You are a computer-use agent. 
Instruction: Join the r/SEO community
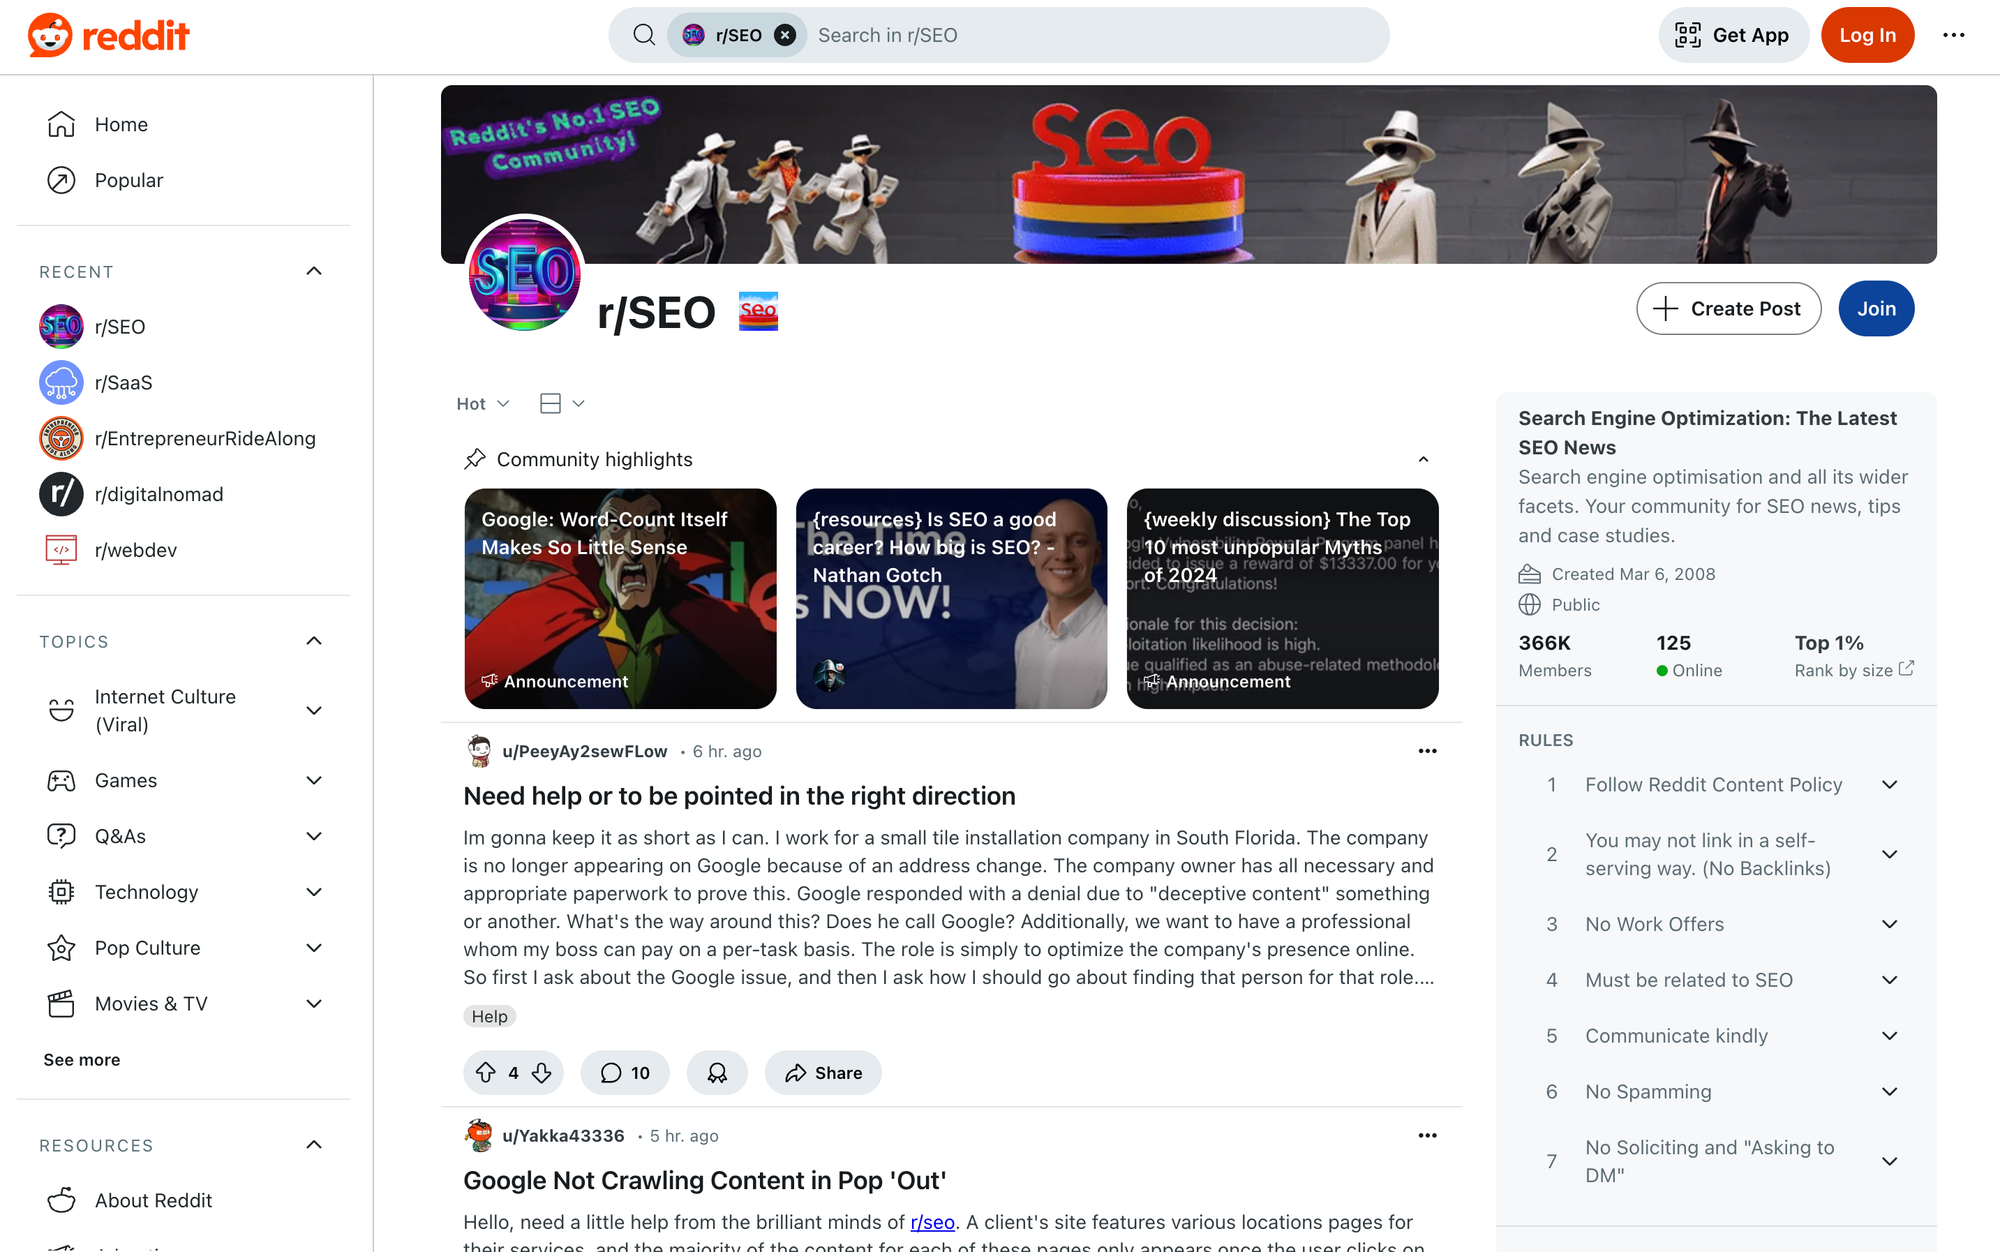[x=1876, y=309]
